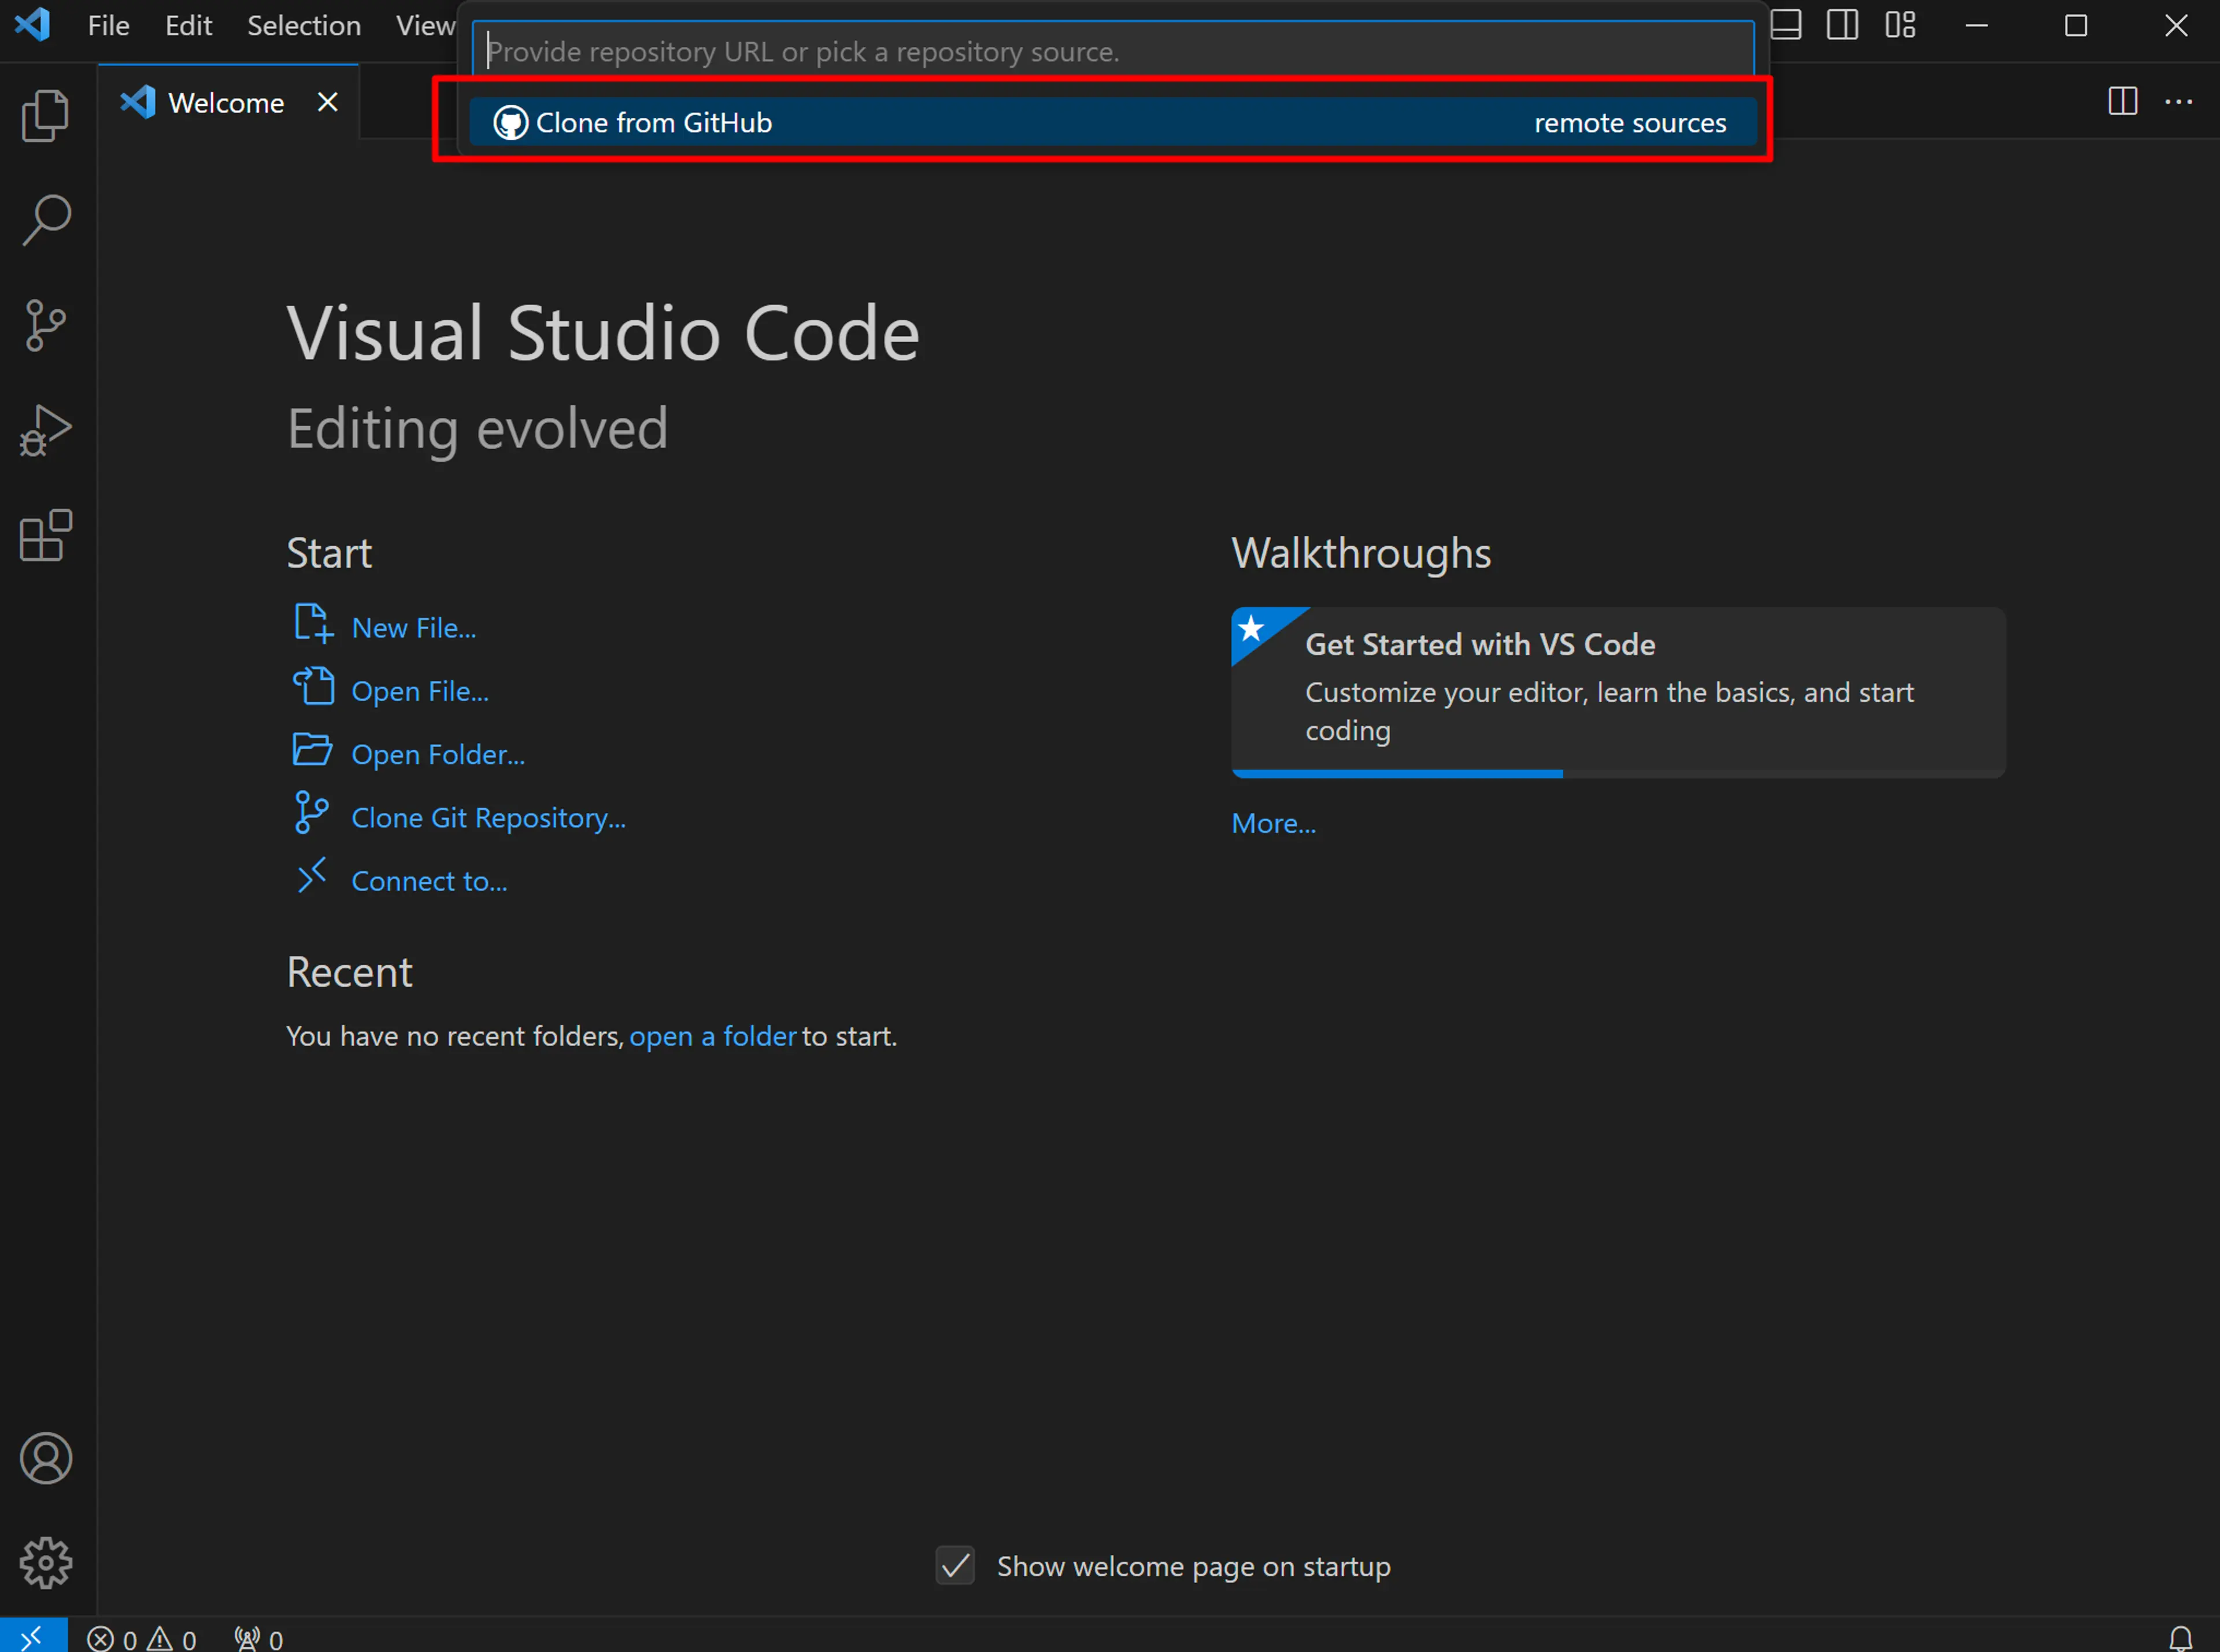
Task: Click the Connect to remote icon in Start
Action: coord(312,875)
